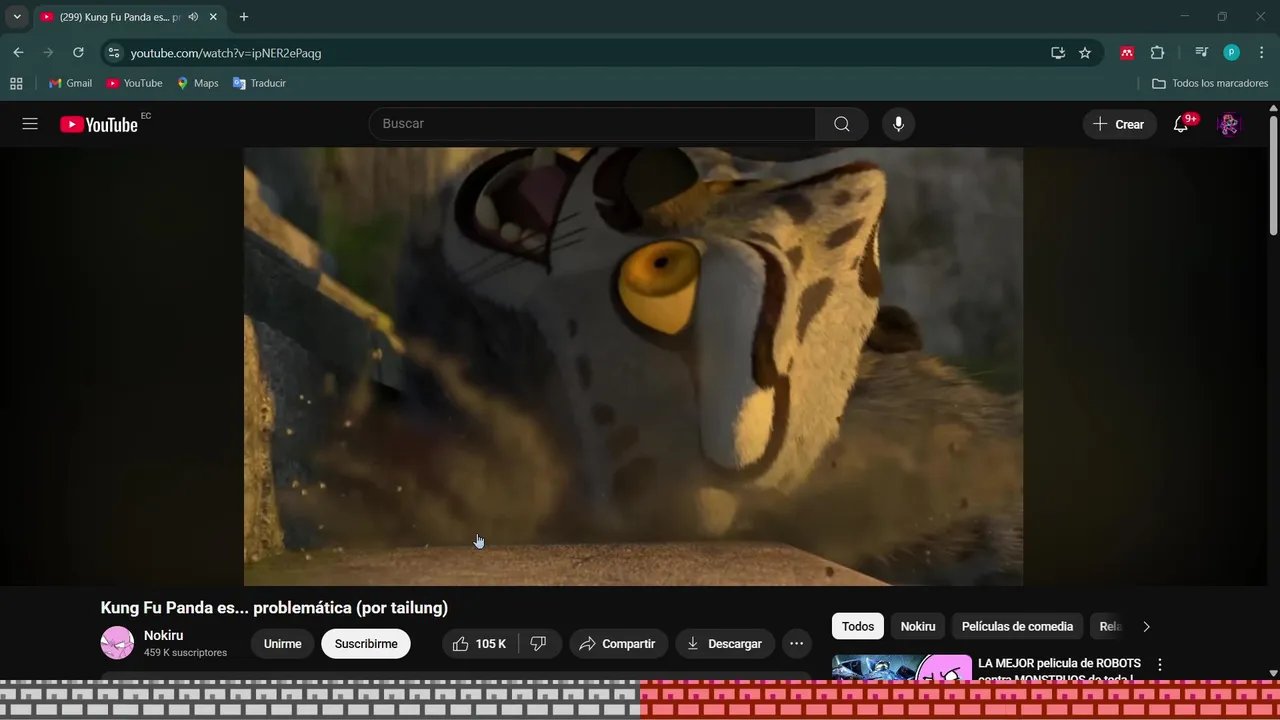
Task: Open the Nokiru channel avatar
Action: (x=117, y=643)
